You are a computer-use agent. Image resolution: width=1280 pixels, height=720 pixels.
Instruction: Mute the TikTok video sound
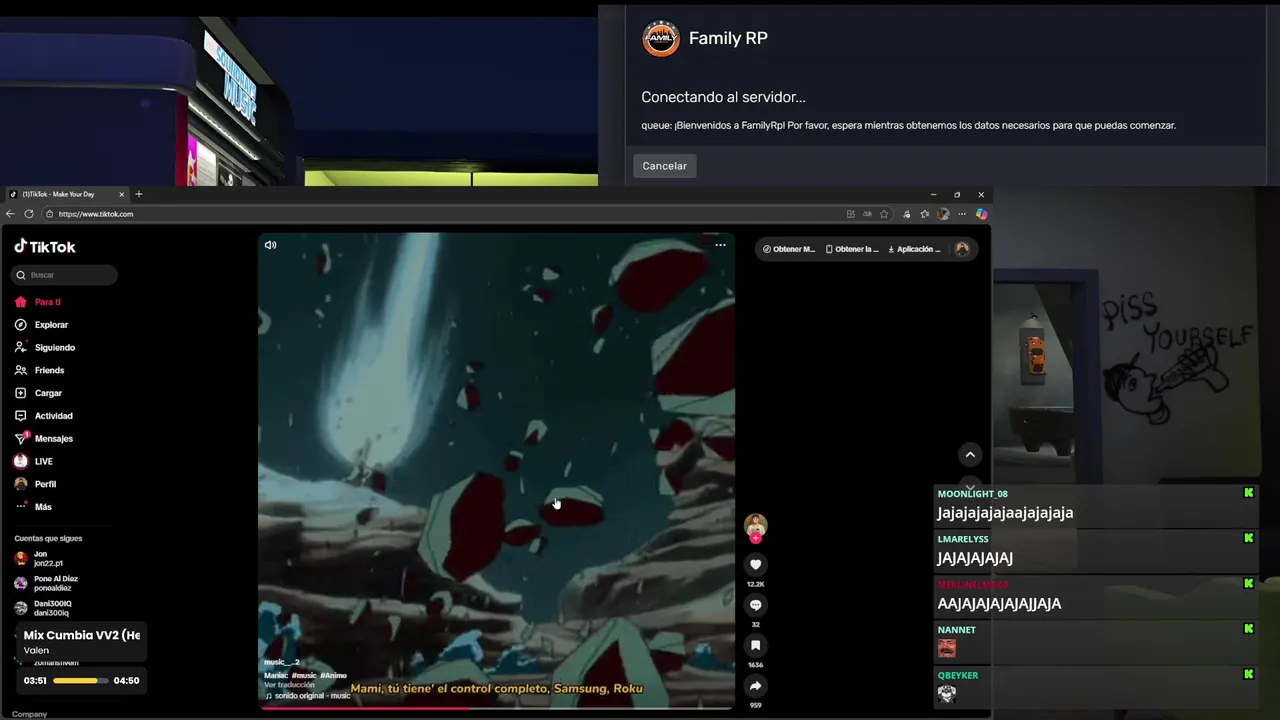click(x=270, y=245)
